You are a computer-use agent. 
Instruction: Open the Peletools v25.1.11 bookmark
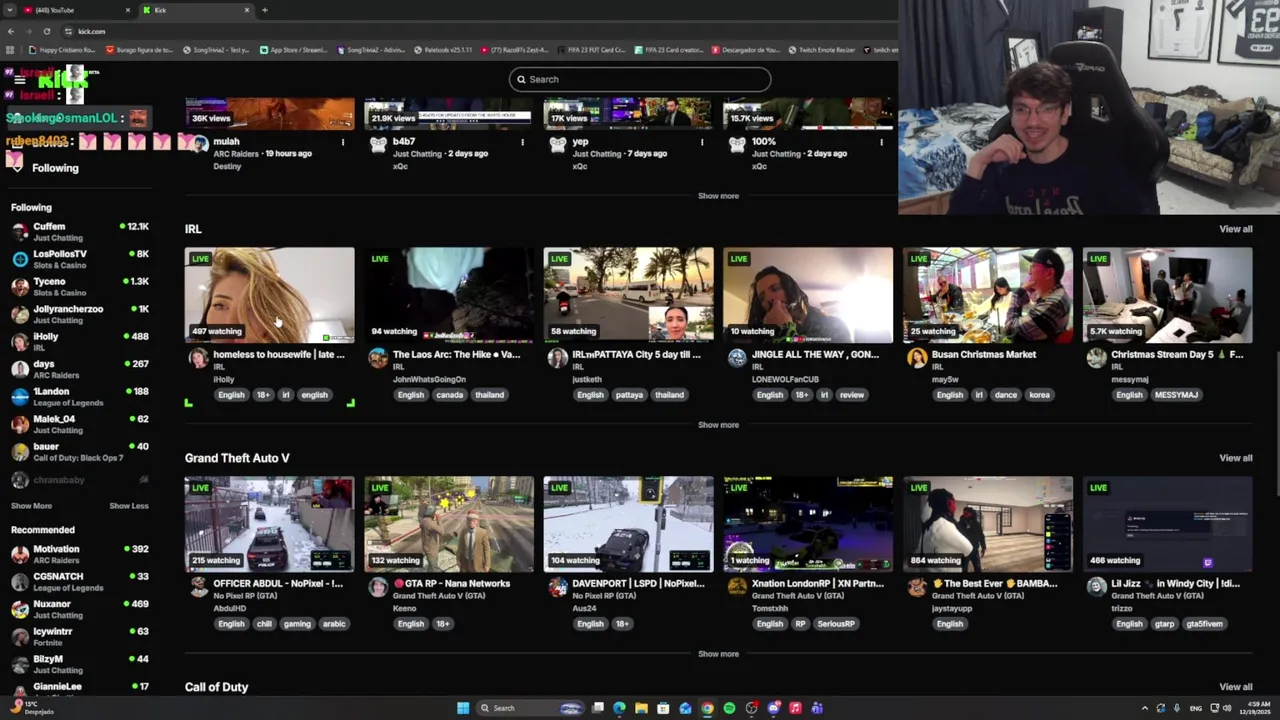click(x=443, y=50)
